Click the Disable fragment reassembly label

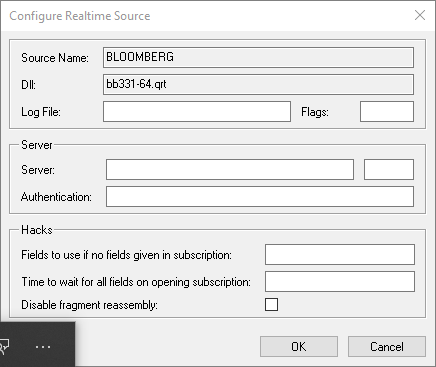[89, 305]
